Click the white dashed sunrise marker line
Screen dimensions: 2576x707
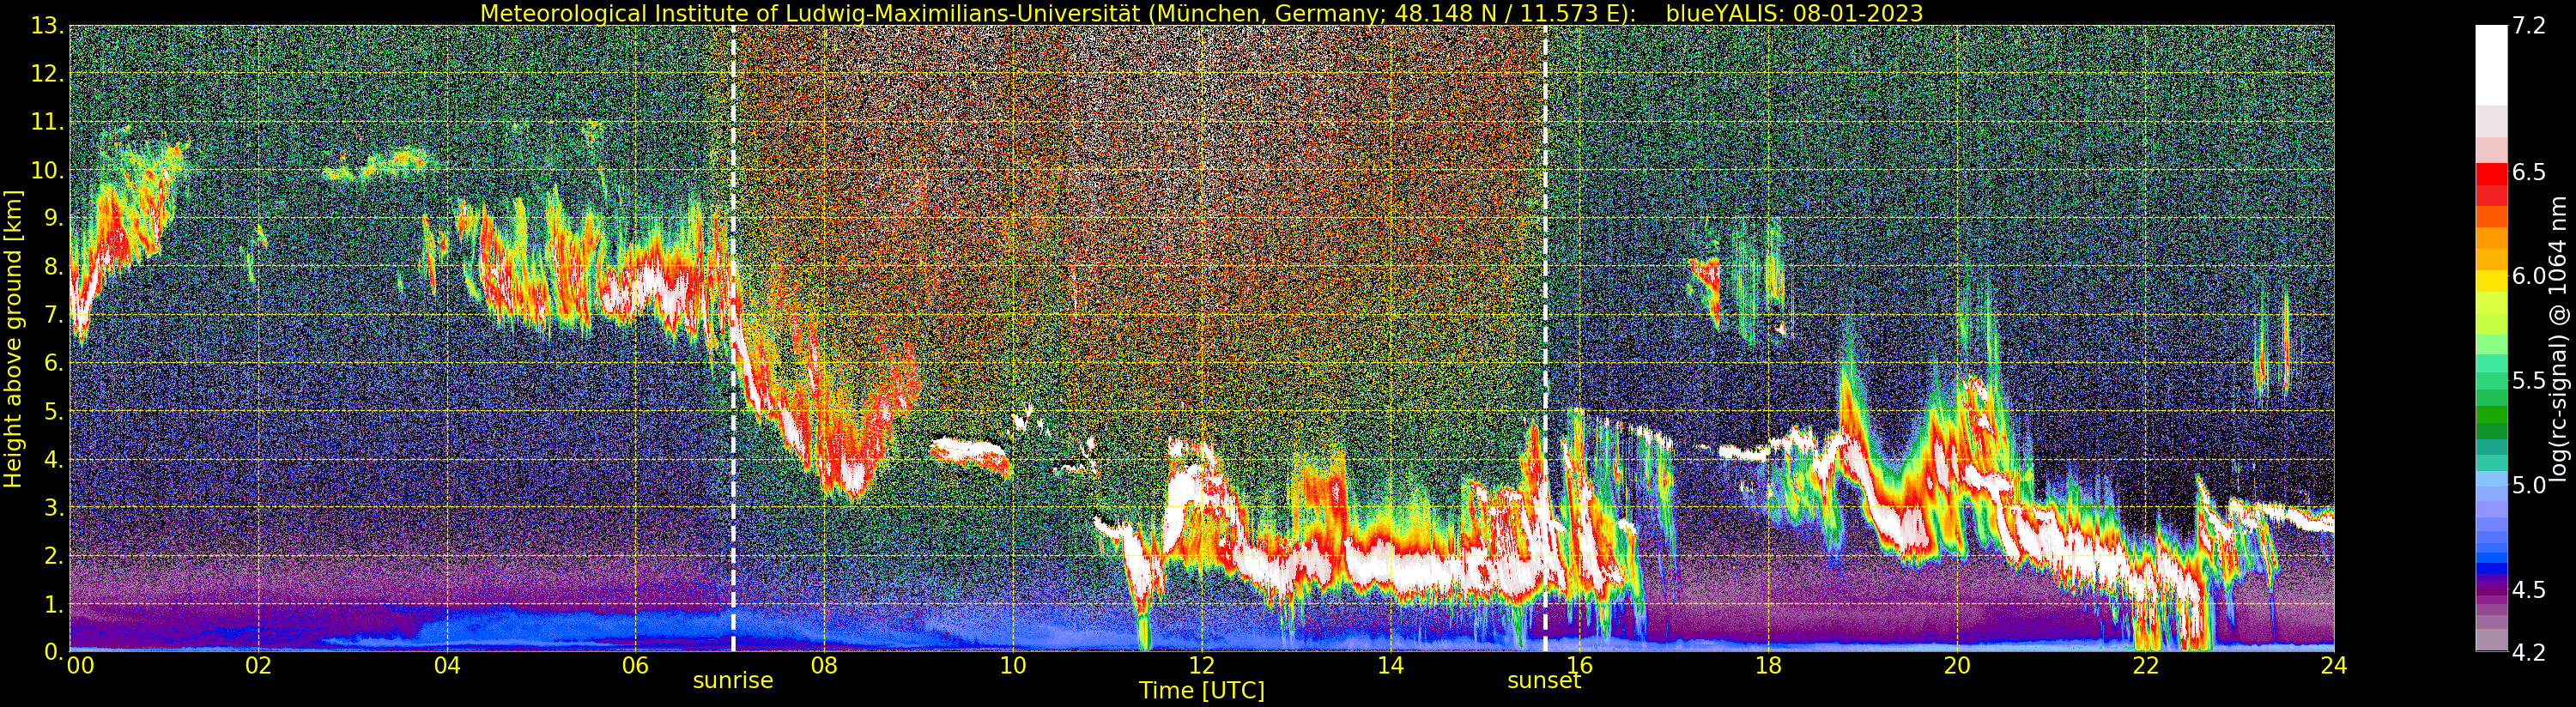(733, 339)
